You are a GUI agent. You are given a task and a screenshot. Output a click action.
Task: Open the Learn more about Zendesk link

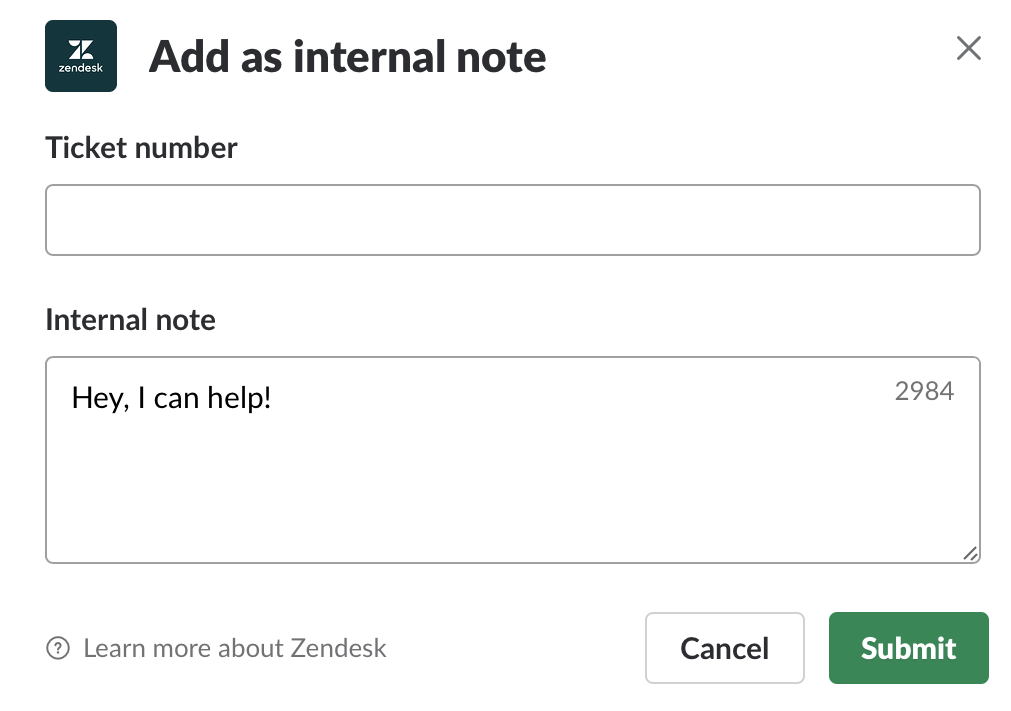(234, 649)
